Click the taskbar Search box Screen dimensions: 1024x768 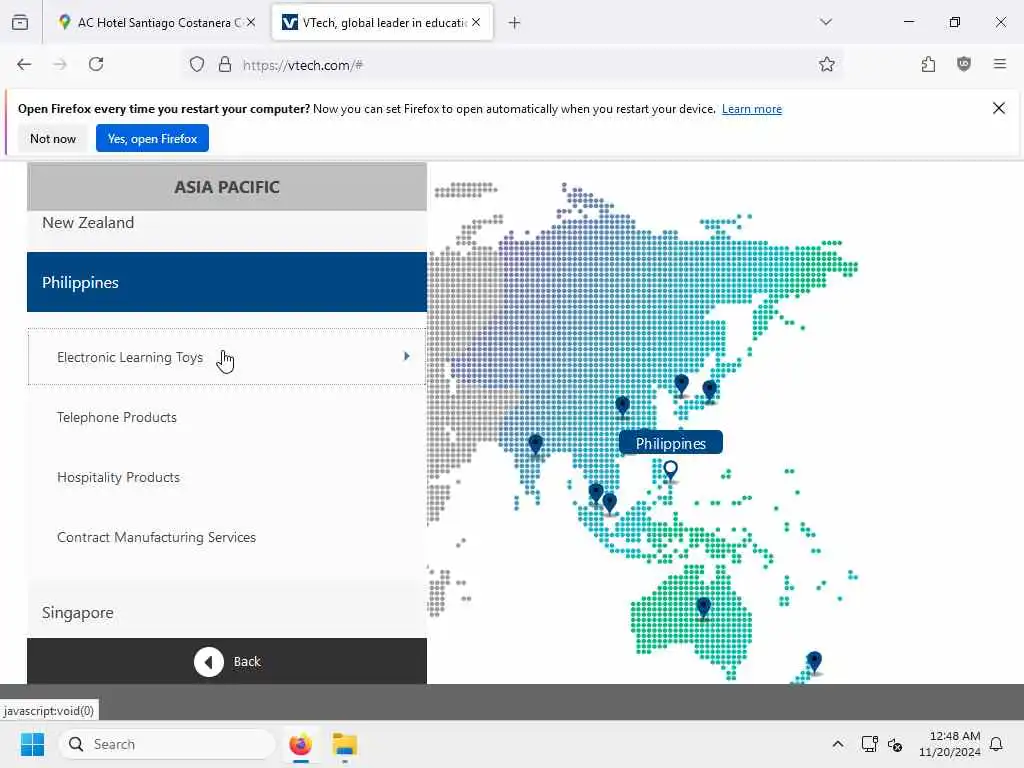click(167, 744)
